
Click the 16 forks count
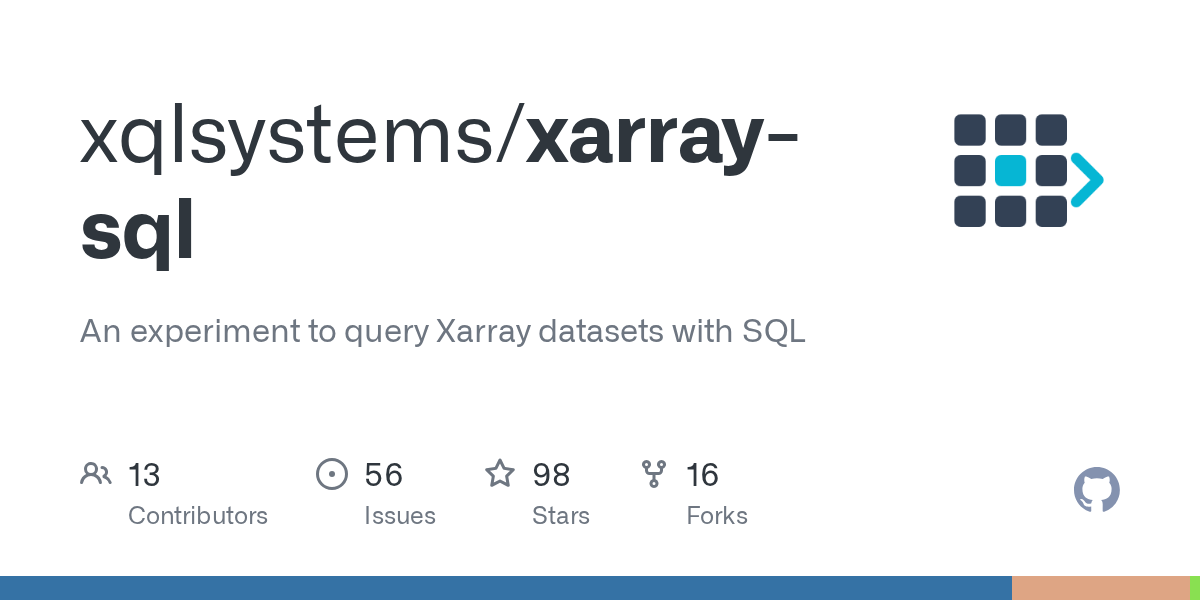[703, 475]
